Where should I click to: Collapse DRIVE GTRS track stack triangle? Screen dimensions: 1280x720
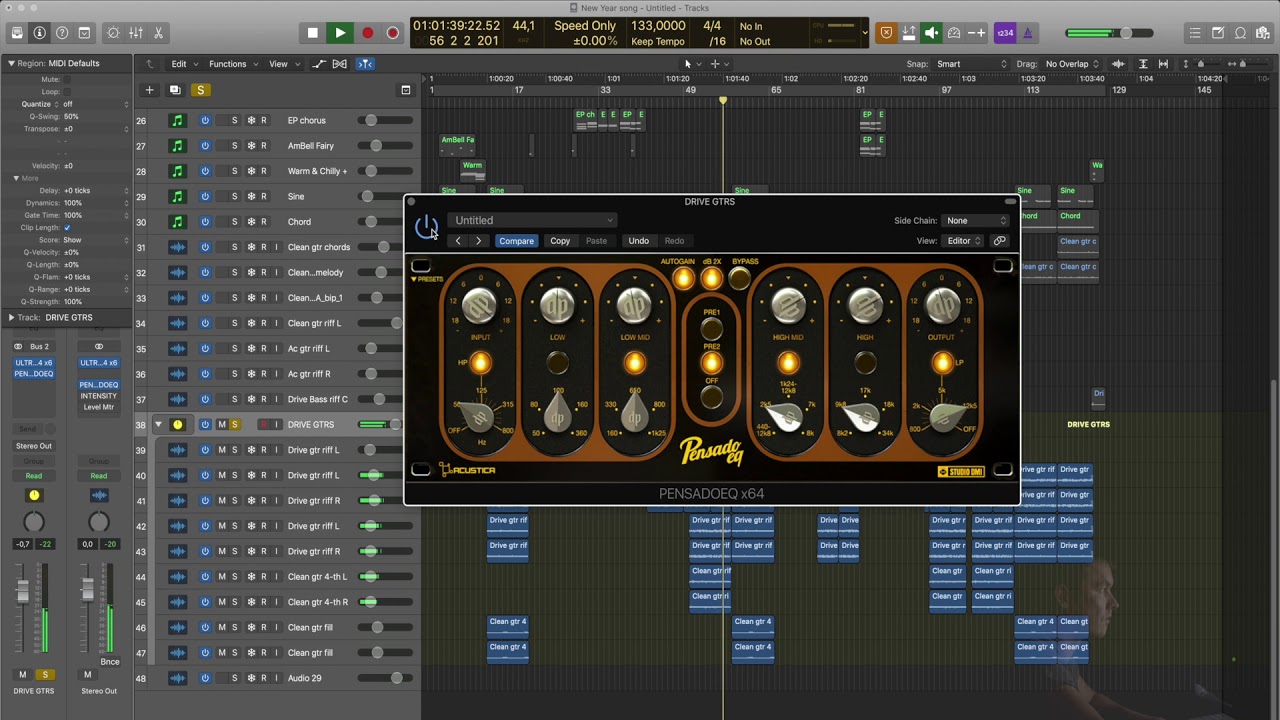coord(157,425)
